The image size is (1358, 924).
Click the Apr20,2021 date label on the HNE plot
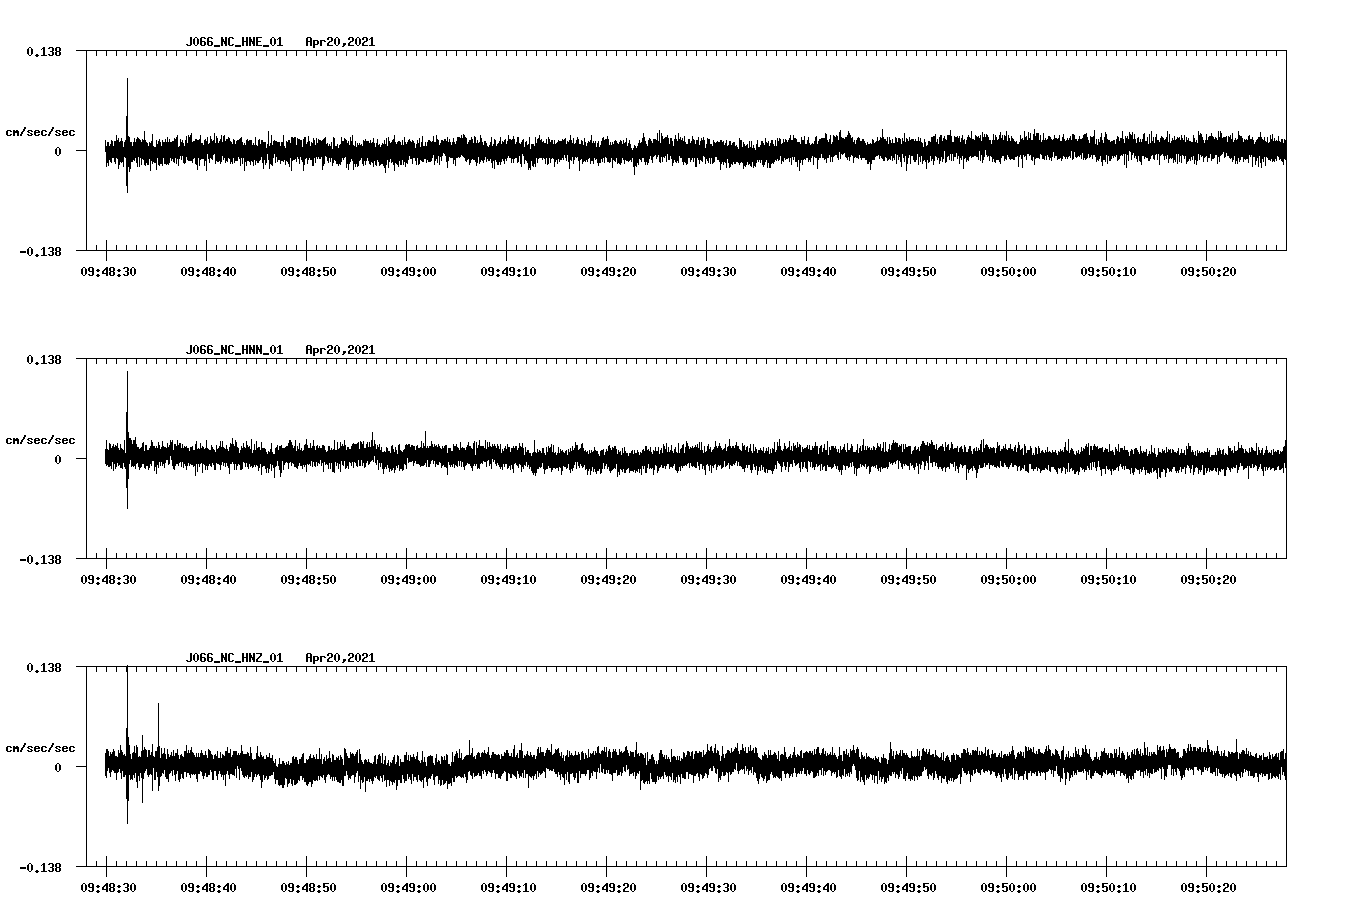pos(341,42)
